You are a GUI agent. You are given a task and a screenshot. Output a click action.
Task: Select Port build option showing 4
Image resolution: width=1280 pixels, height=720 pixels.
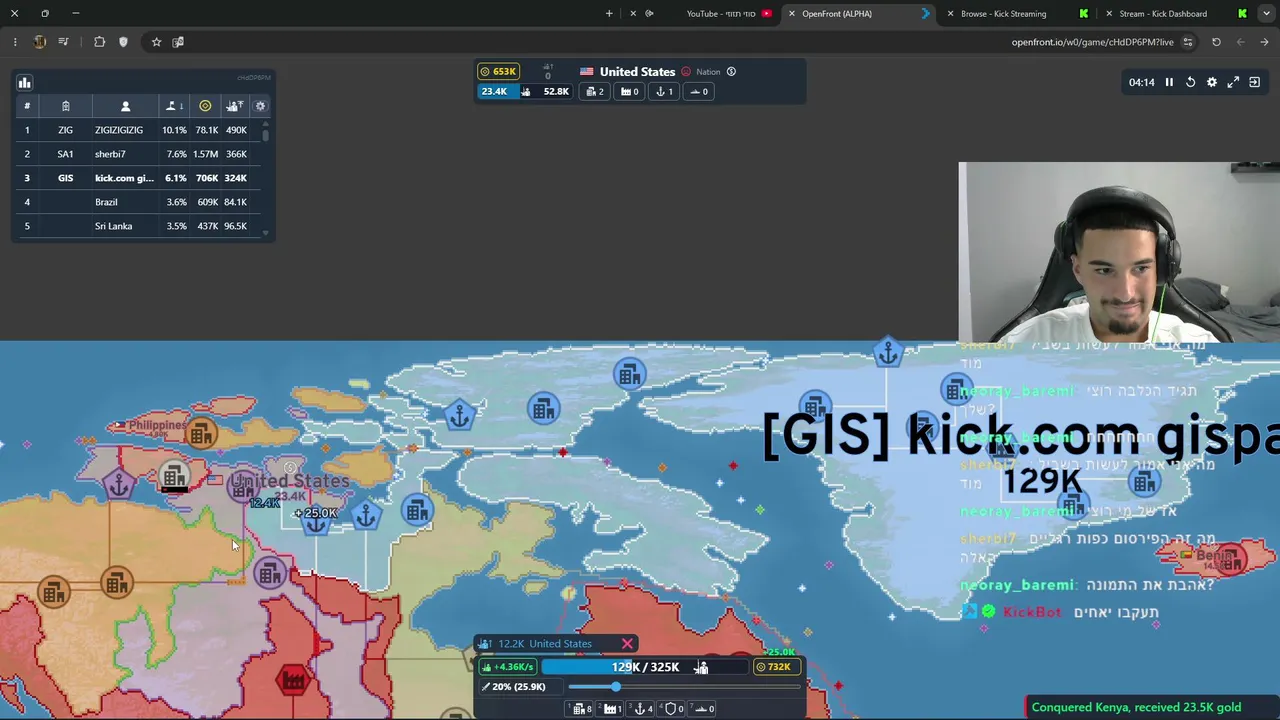pos(644,709)
